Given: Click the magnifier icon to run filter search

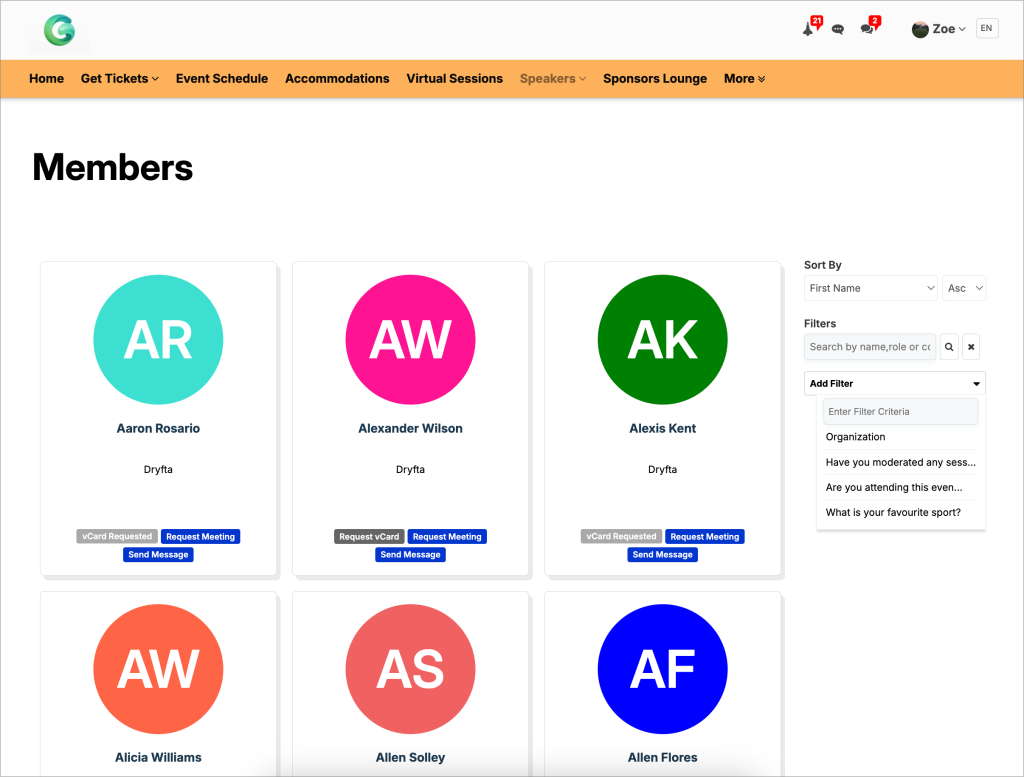Looking at the screenshot, I should point(948,346).
